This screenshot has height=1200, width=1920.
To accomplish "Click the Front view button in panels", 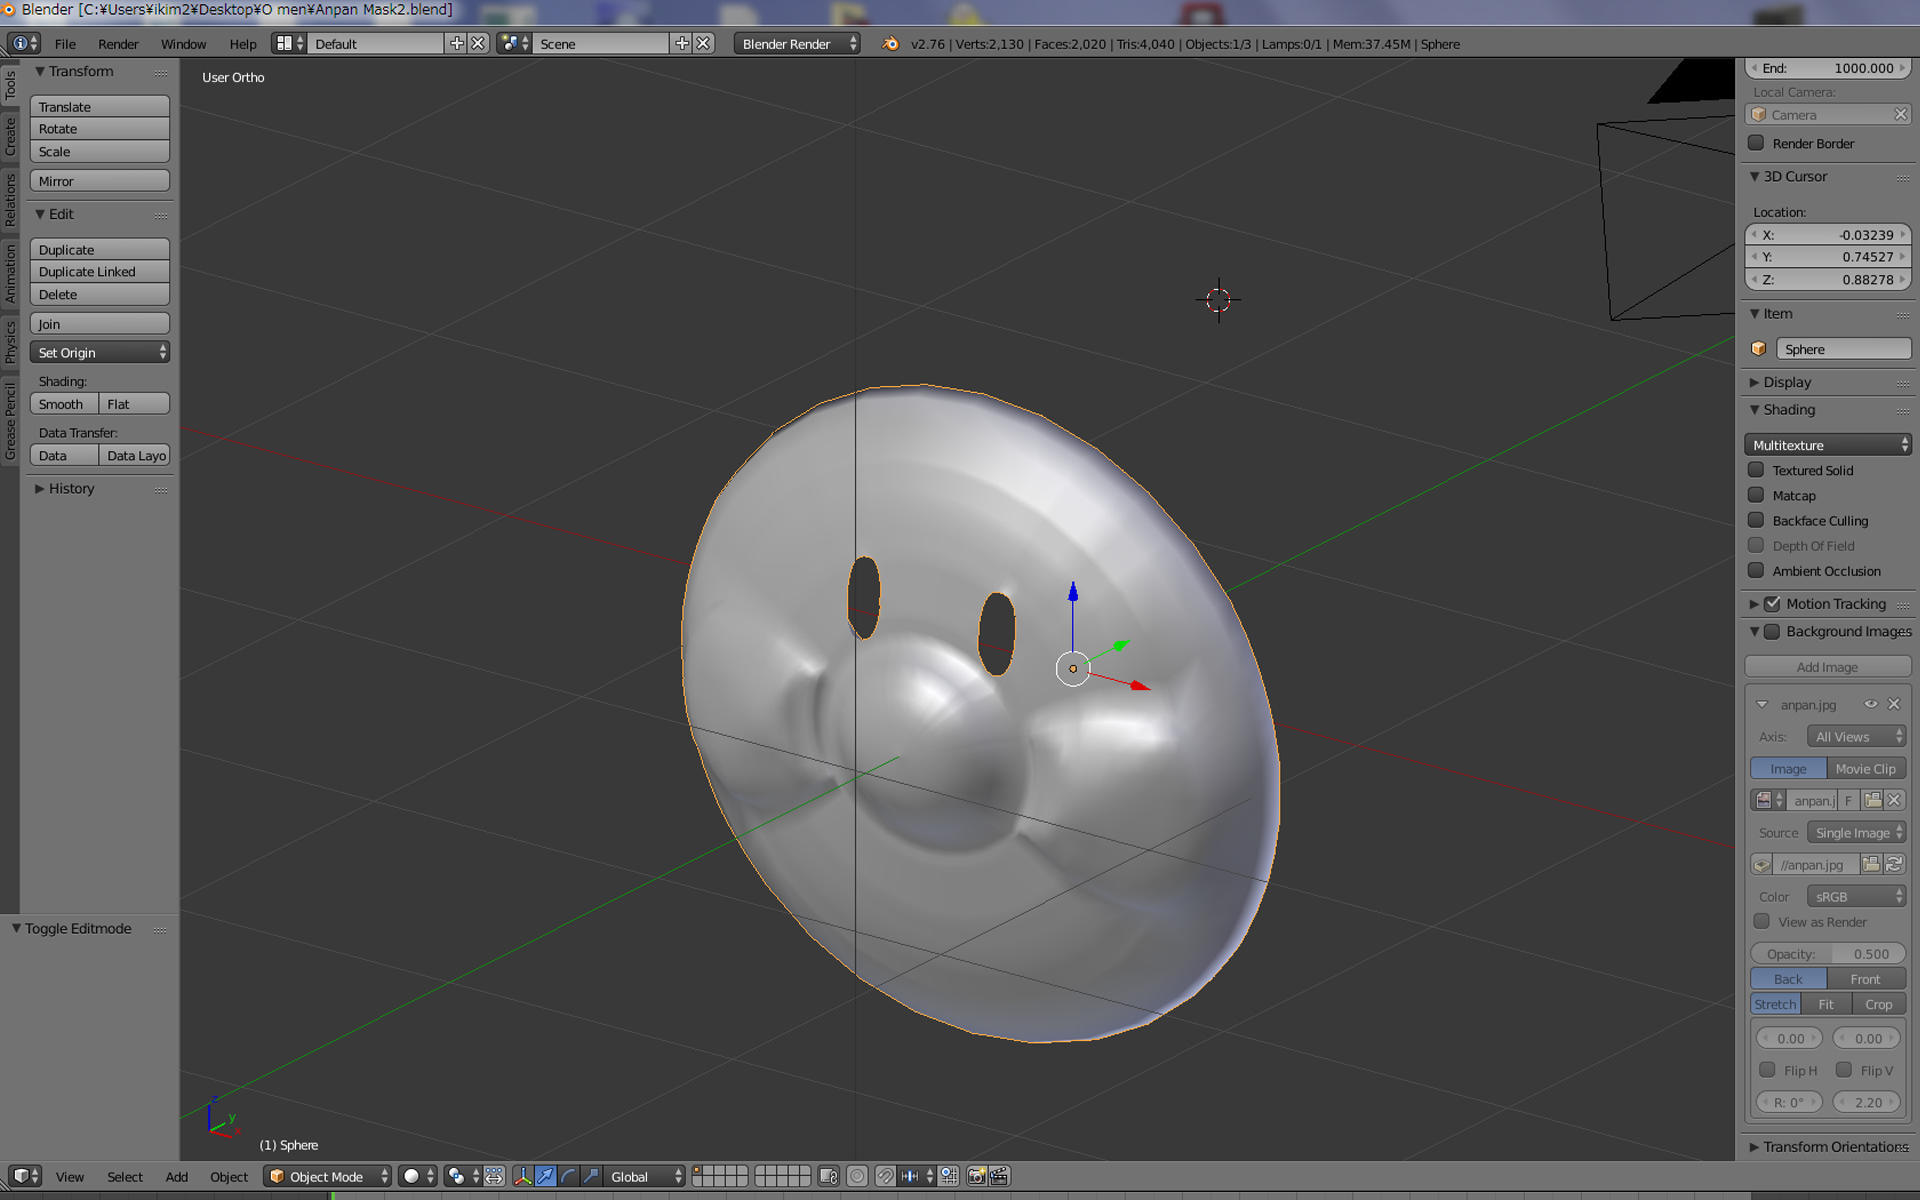I will pyautogui.click(x=1866, y=979).
